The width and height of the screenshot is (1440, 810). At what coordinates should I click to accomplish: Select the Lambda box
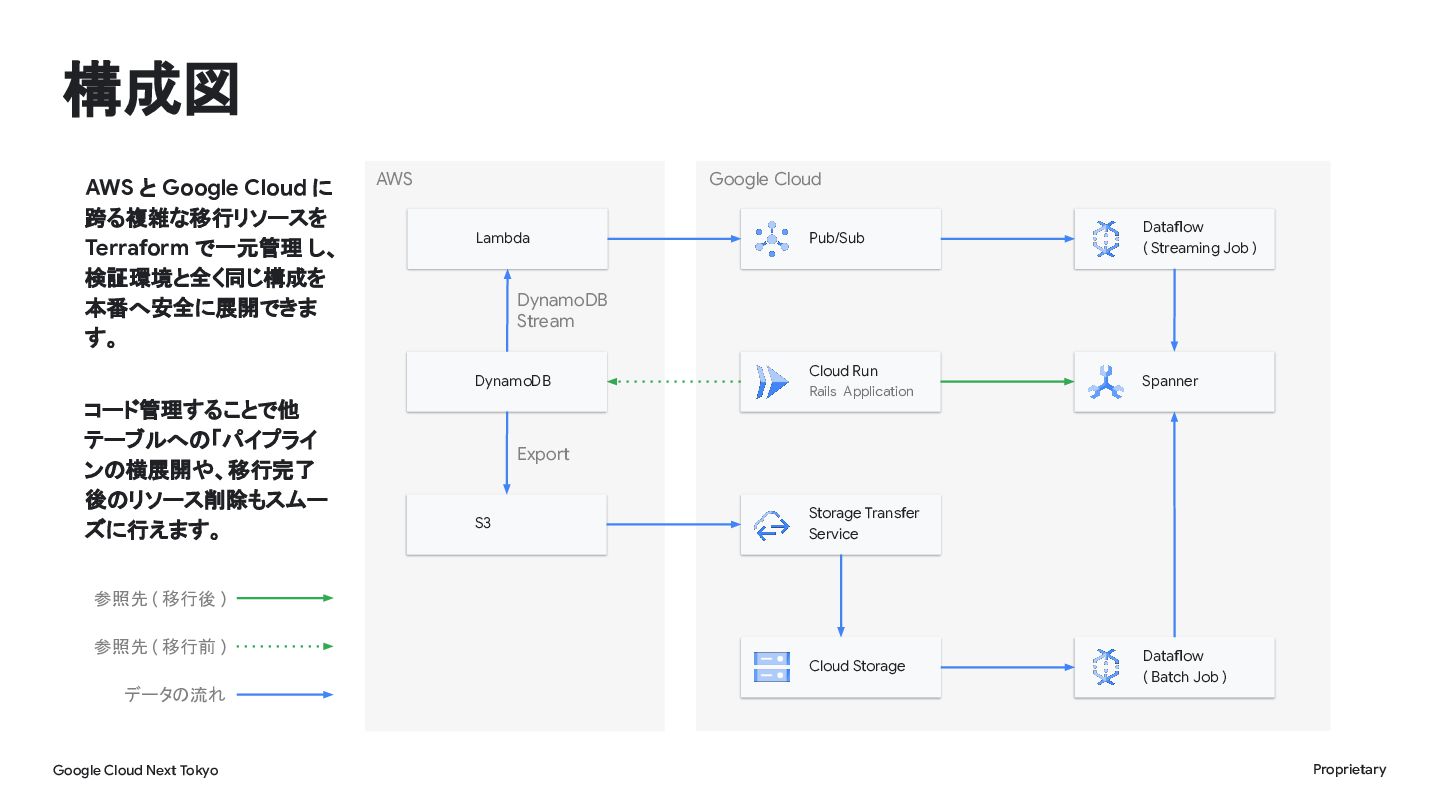(x=507, y=238)
